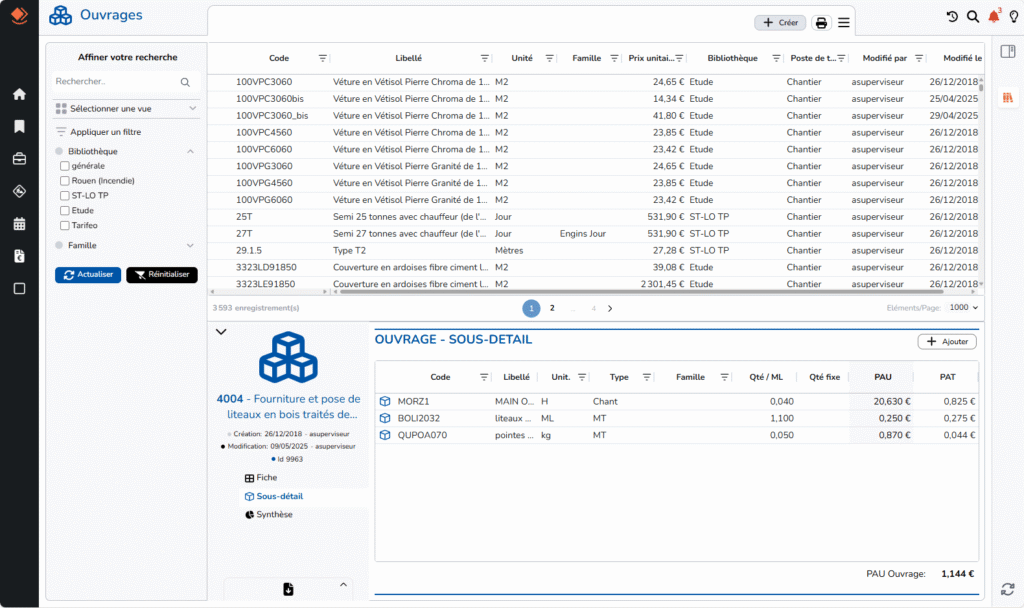Open the Fiche tab
1024x608 pixels.
click(266, 478)
